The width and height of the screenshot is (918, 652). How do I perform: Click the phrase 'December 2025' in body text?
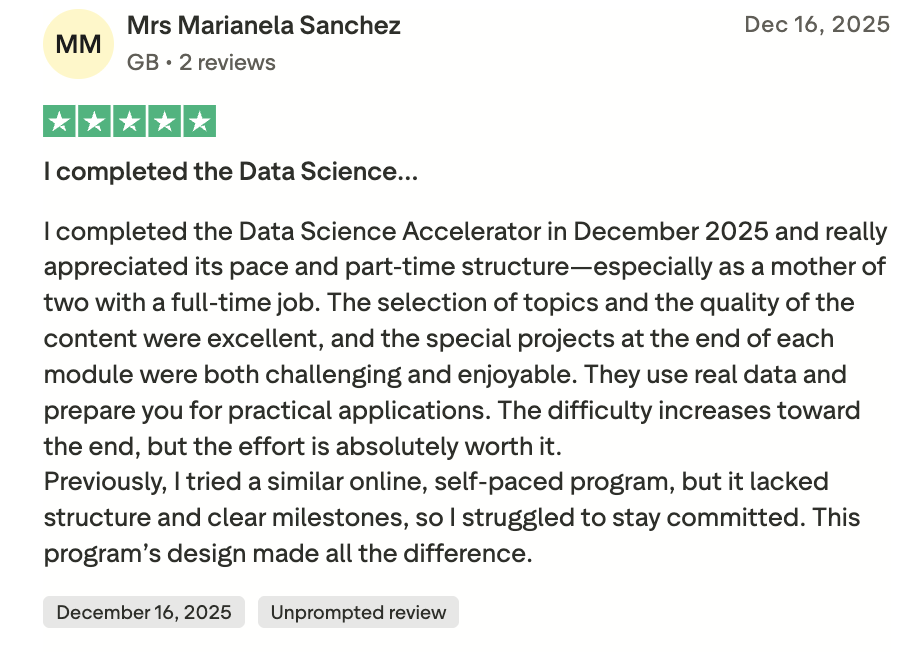pos(671,232)
